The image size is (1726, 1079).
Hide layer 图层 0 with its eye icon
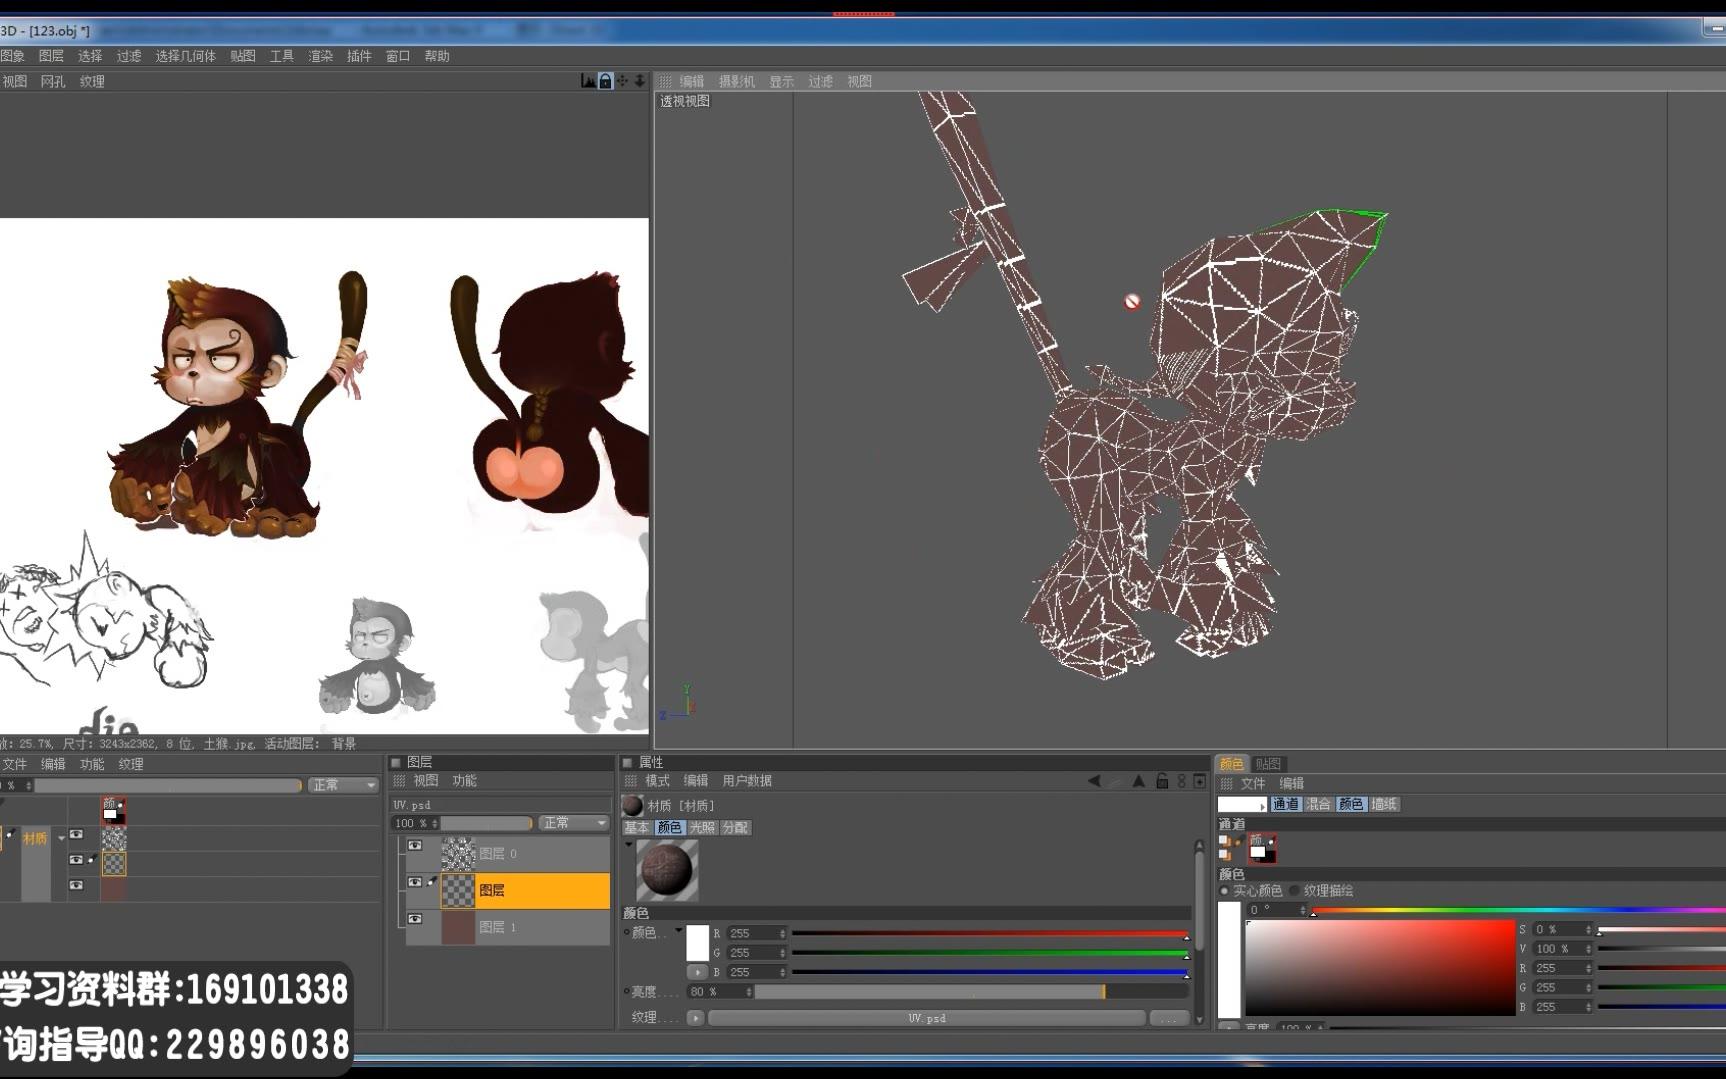(x=415, y=846)
